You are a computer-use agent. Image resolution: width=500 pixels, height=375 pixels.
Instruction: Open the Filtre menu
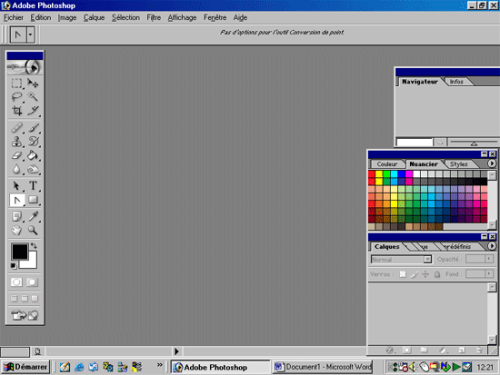154,18
